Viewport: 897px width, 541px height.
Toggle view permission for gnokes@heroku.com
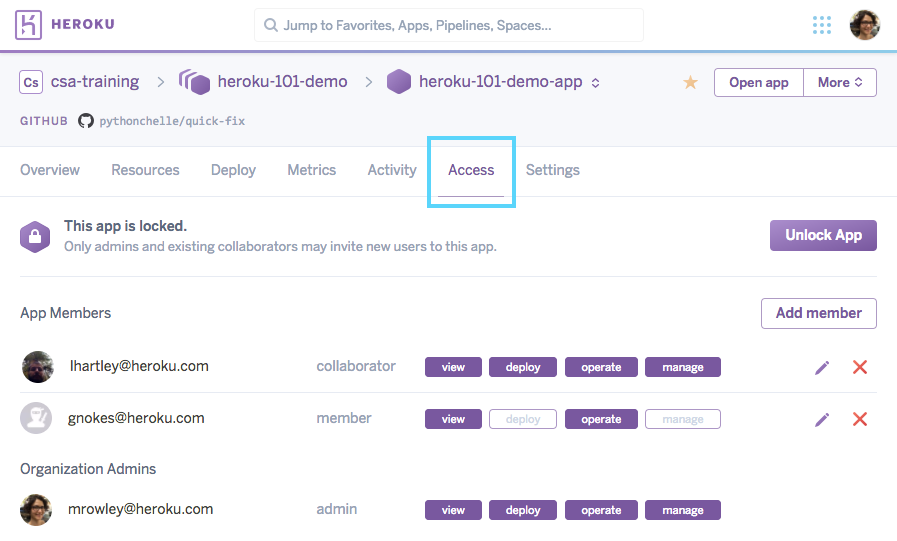[x=453, y=419]
